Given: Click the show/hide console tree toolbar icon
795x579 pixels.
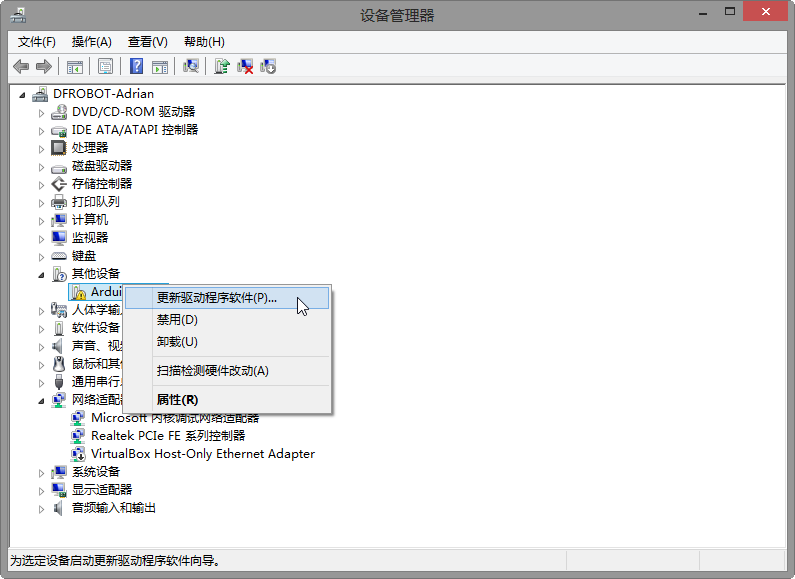Looking at the screenshot, I should (74, 66).
